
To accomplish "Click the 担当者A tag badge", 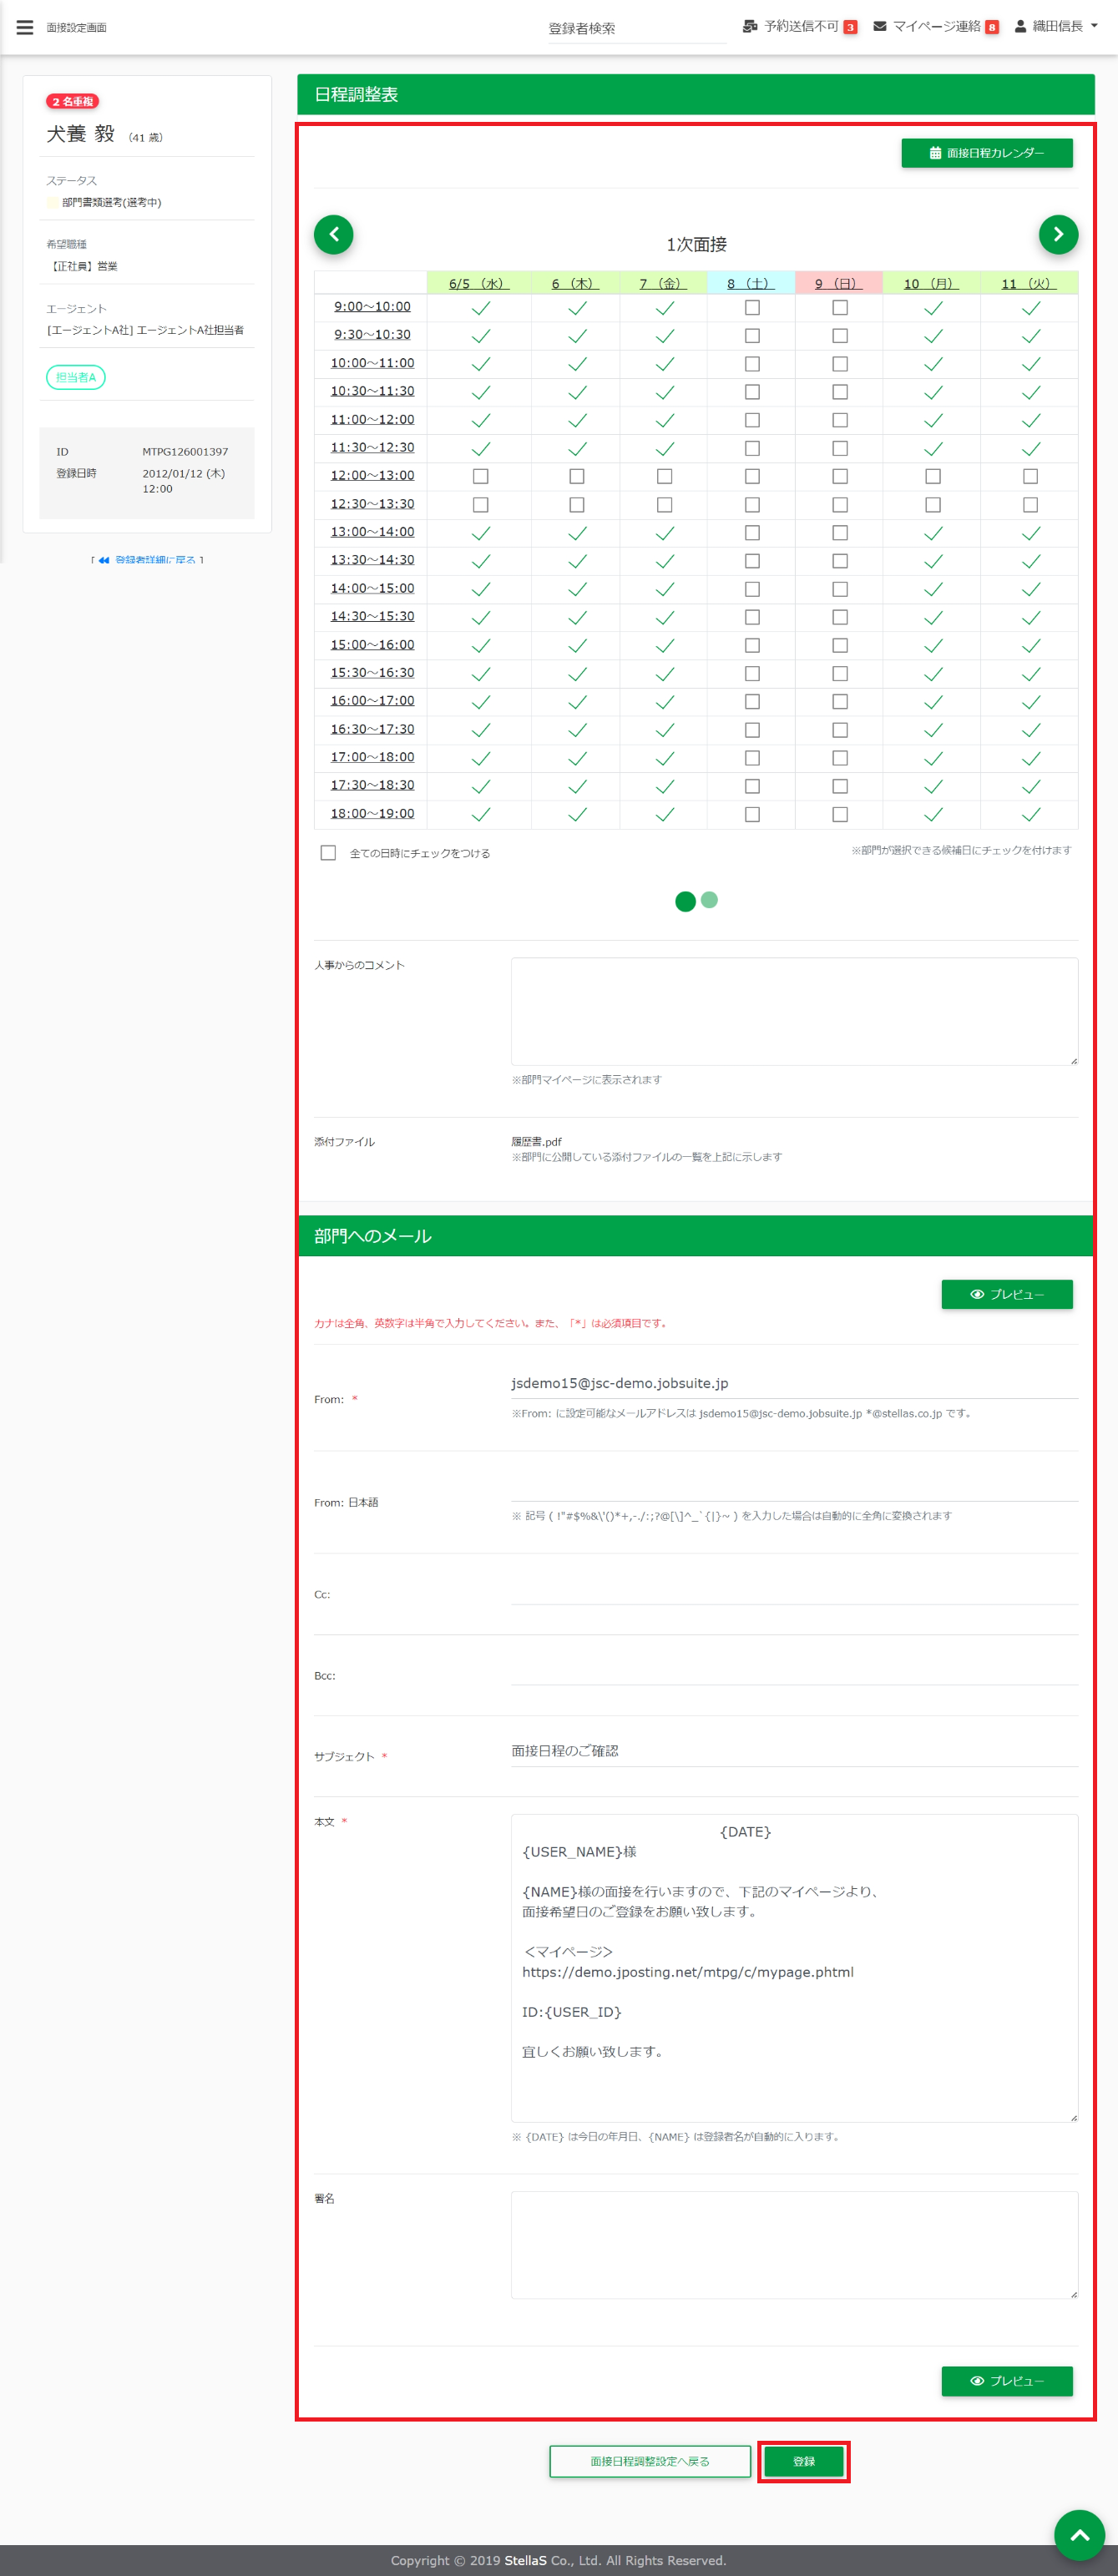I will tap(76, 377).
